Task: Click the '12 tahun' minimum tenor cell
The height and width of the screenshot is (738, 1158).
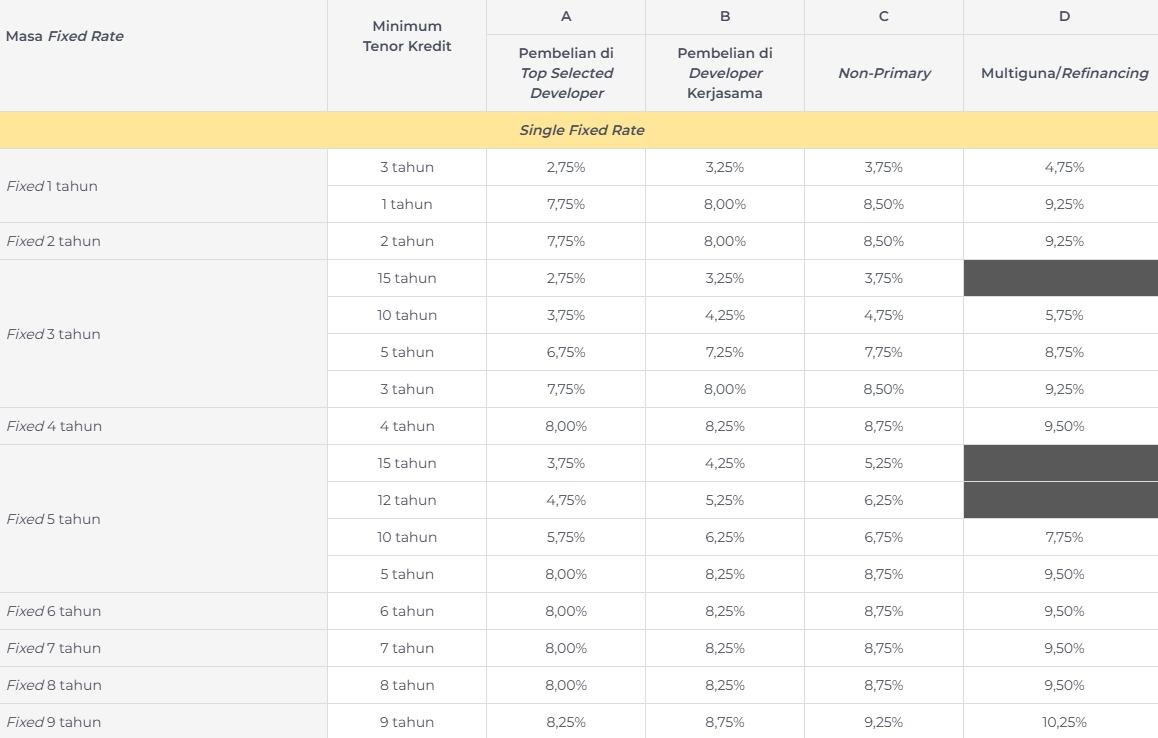Action: pyautogui.click(x=407, y=500)
